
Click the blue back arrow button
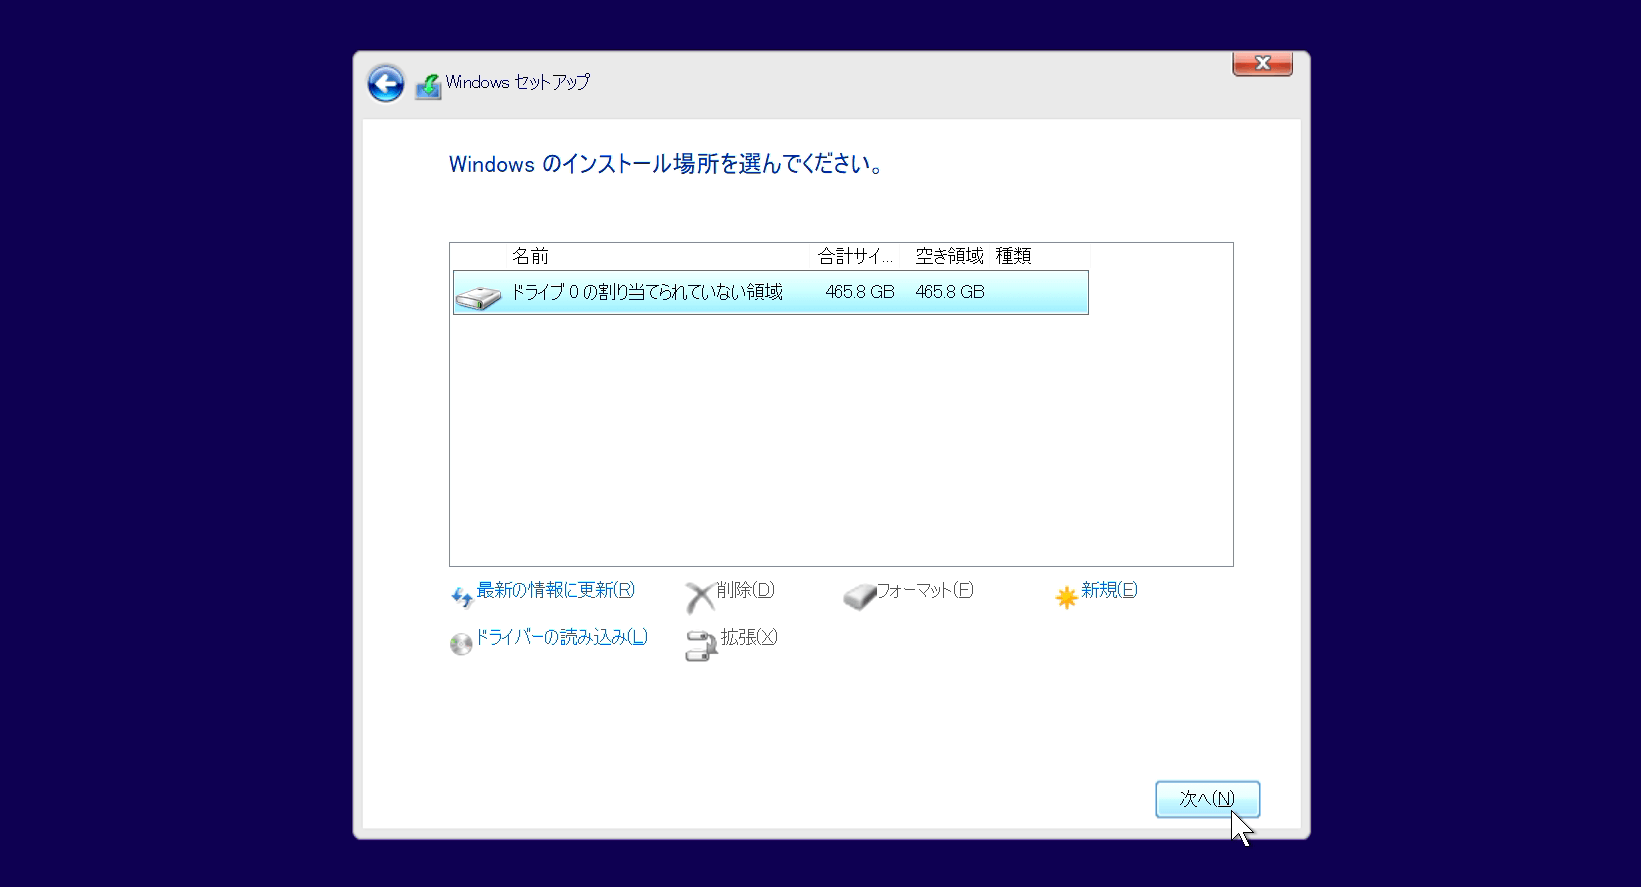pyautogui.click(x=386, y=84)
